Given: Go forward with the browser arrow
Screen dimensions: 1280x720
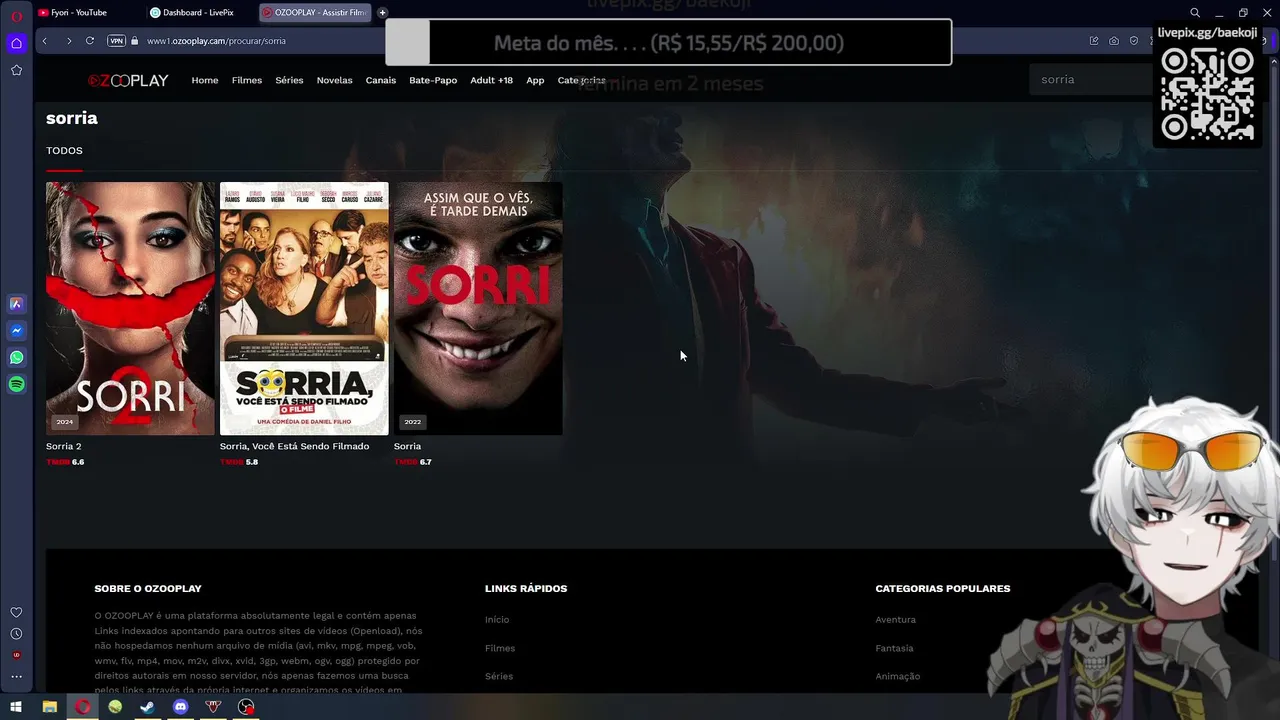Looking at the screenshot, I should click(68, 41).
